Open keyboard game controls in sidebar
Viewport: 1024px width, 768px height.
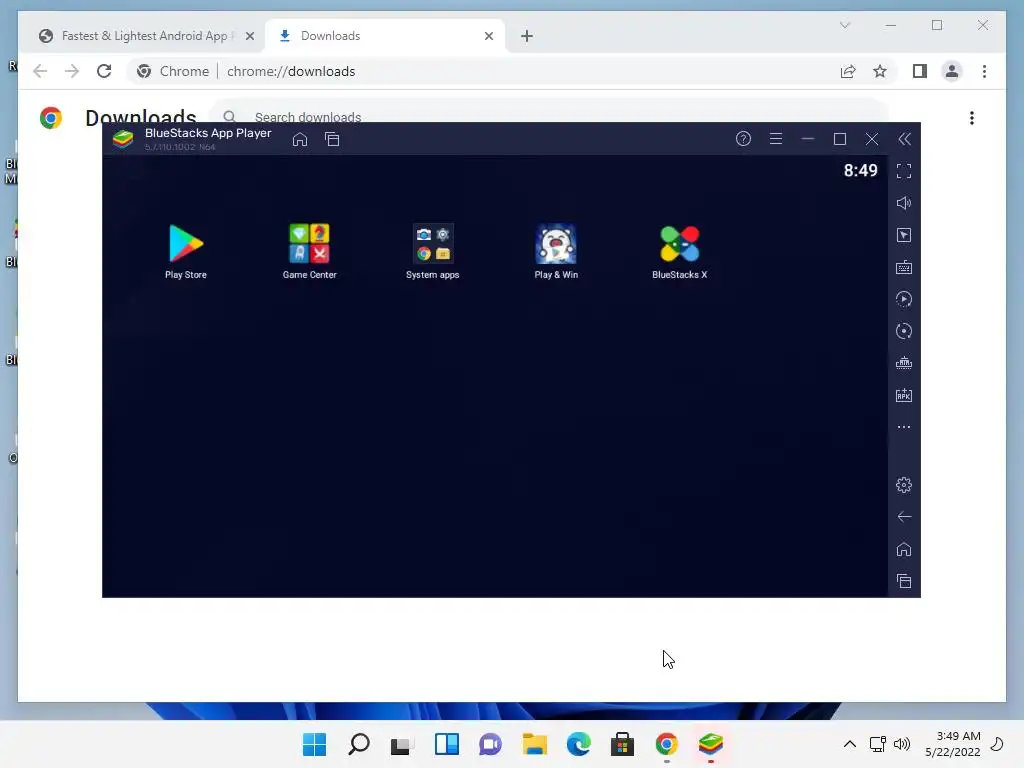[x=904, y=267]
